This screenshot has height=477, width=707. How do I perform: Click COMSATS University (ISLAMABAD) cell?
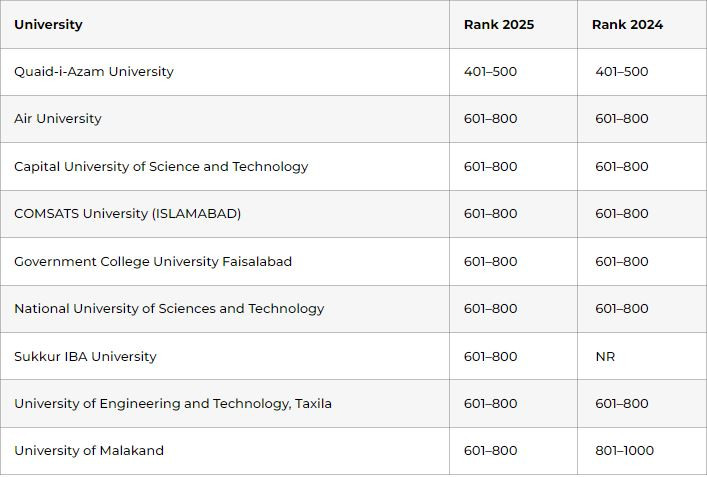[x=127, y=214]
